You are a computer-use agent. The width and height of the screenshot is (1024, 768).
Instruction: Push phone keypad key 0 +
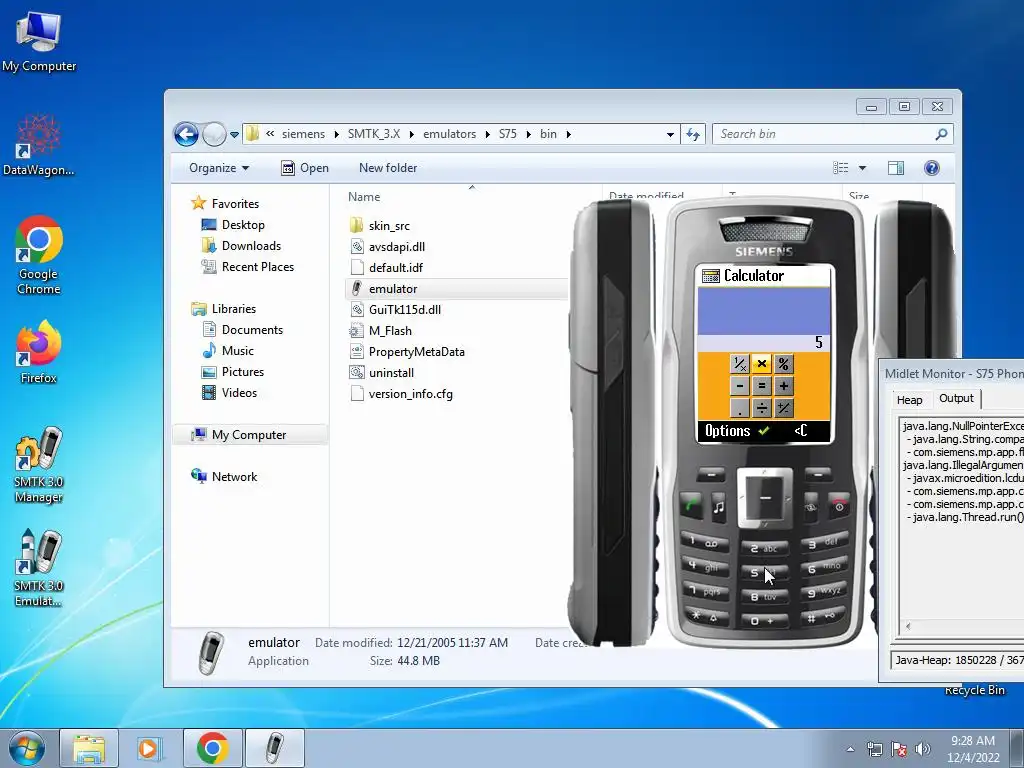coord(764,620)
